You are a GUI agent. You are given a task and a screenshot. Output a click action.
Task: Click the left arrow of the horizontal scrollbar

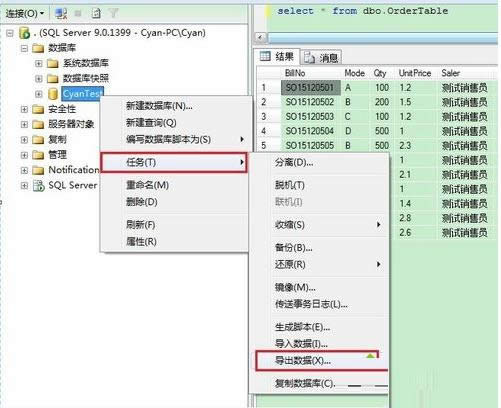click(x=261, y=37)
